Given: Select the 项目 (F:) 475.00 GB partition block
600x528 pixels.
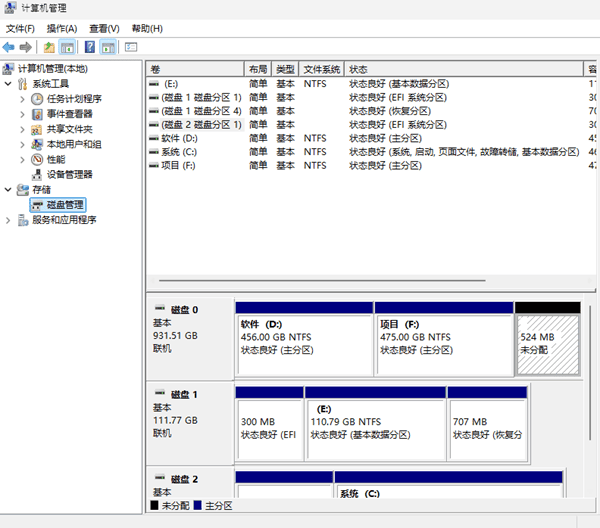Looking at the screenshot, I should coord(443,345).
